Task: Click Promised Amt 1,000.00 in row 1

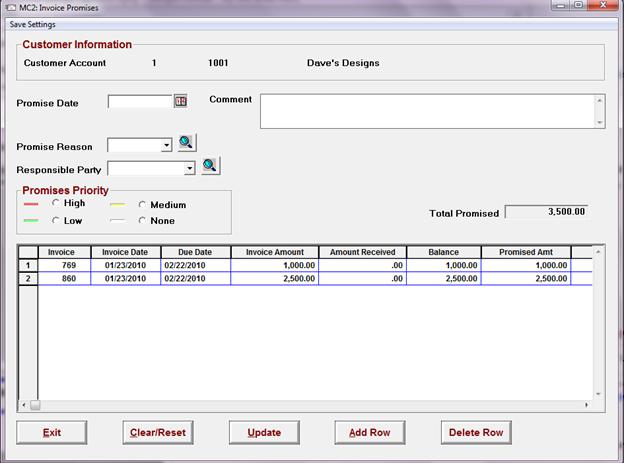Action: coord(526,265)
